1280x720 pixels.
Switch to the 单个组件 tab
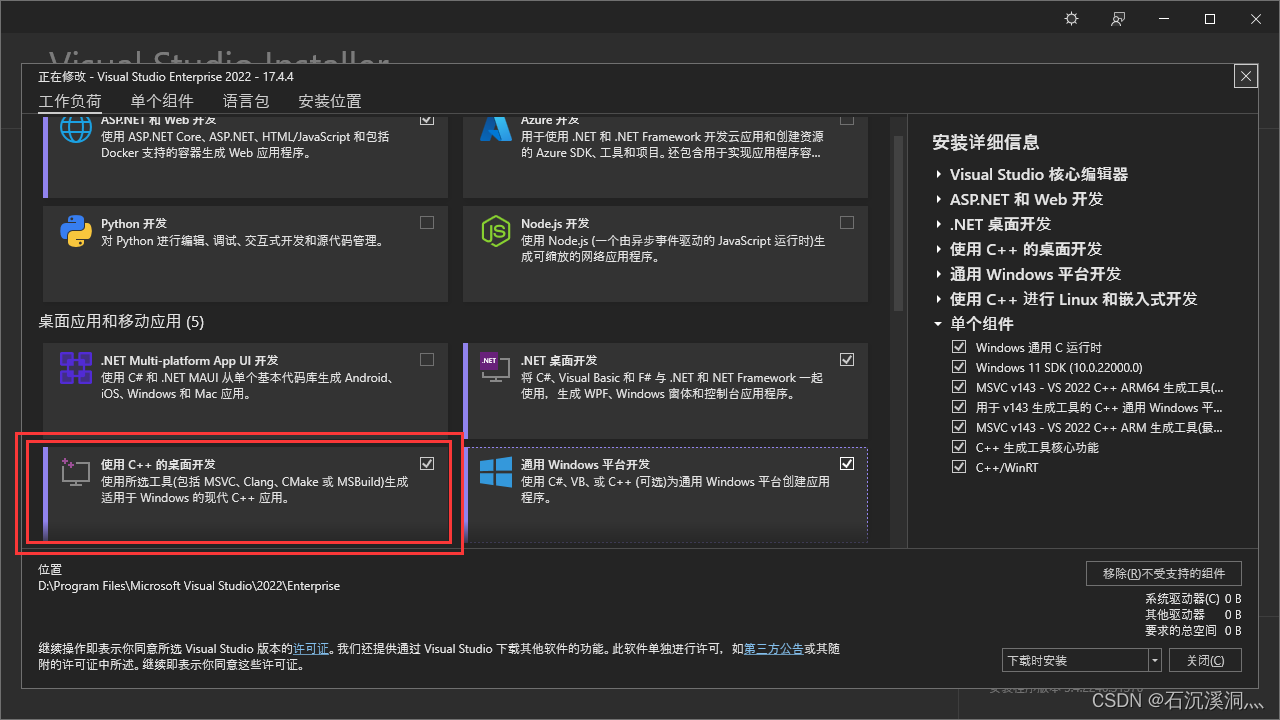[x=162, y=101]
